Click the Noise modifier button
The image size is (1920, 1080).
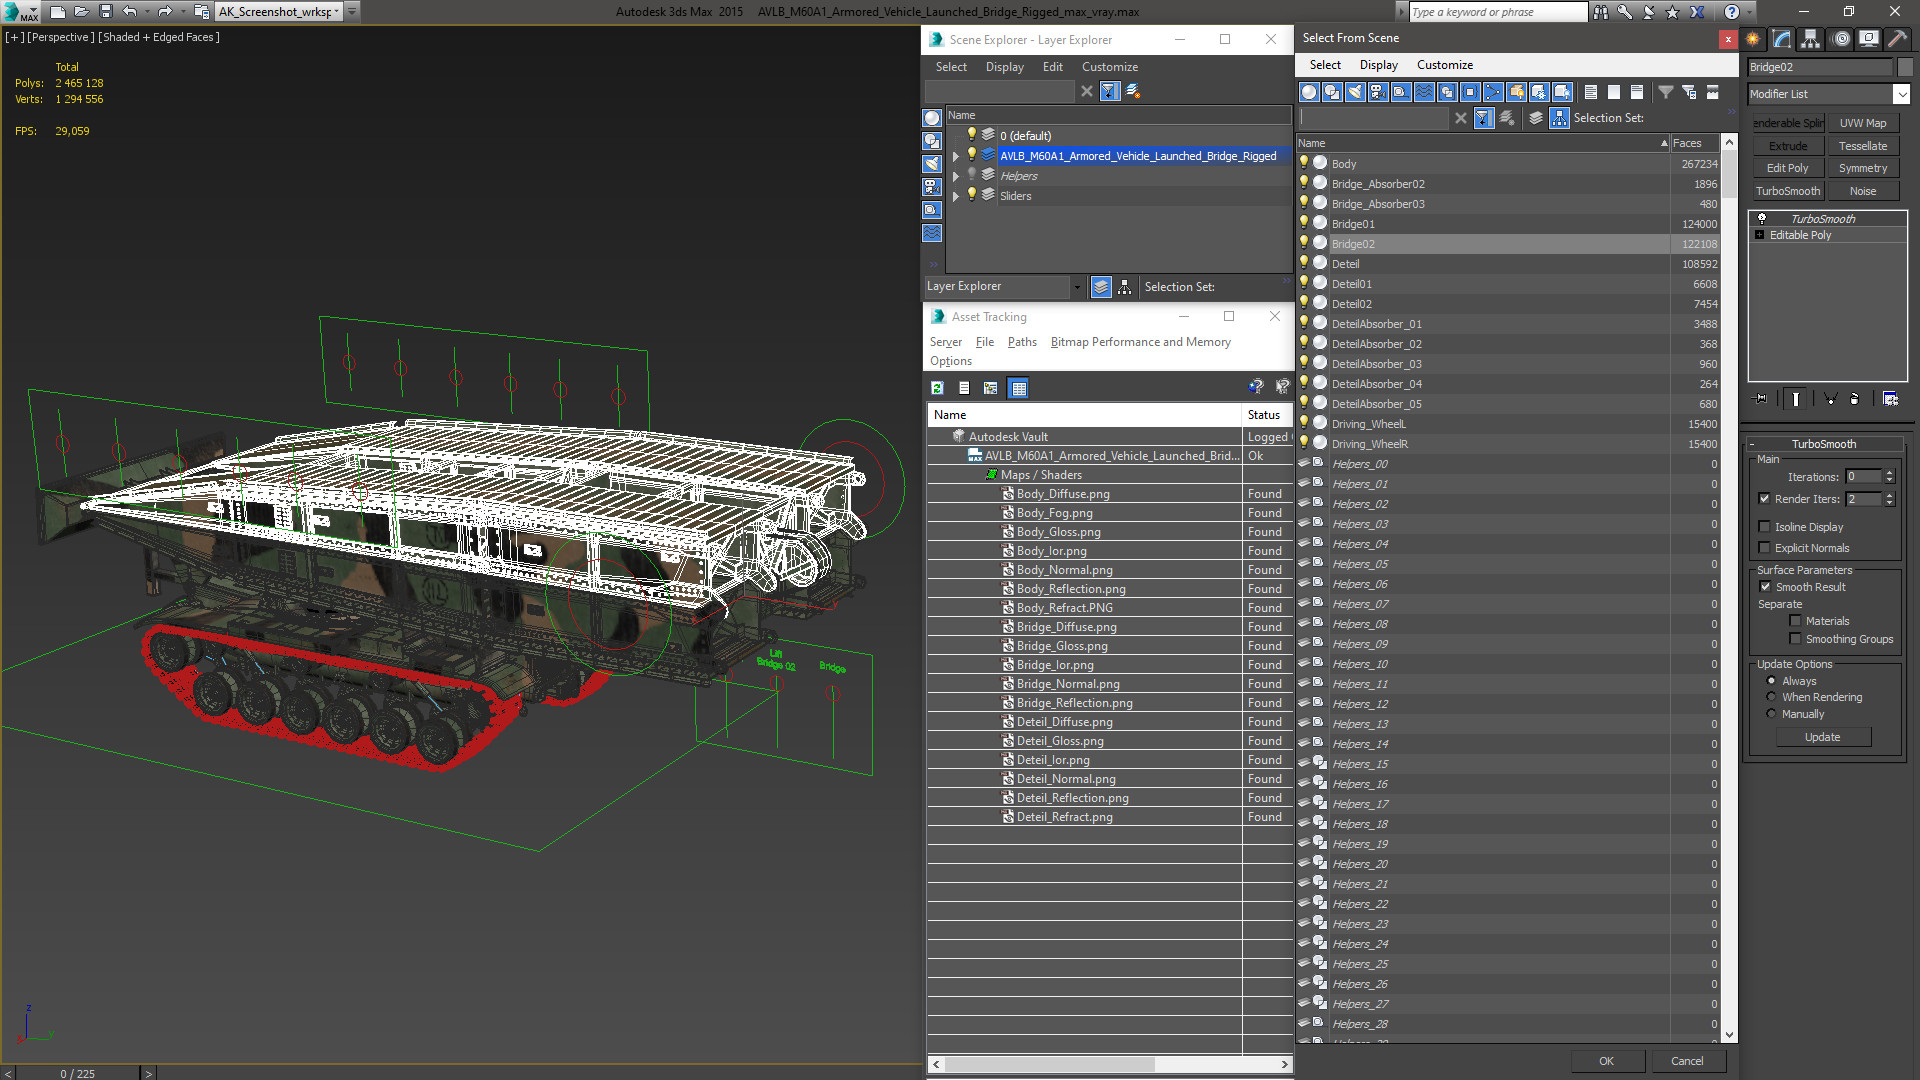[1862, 191]
